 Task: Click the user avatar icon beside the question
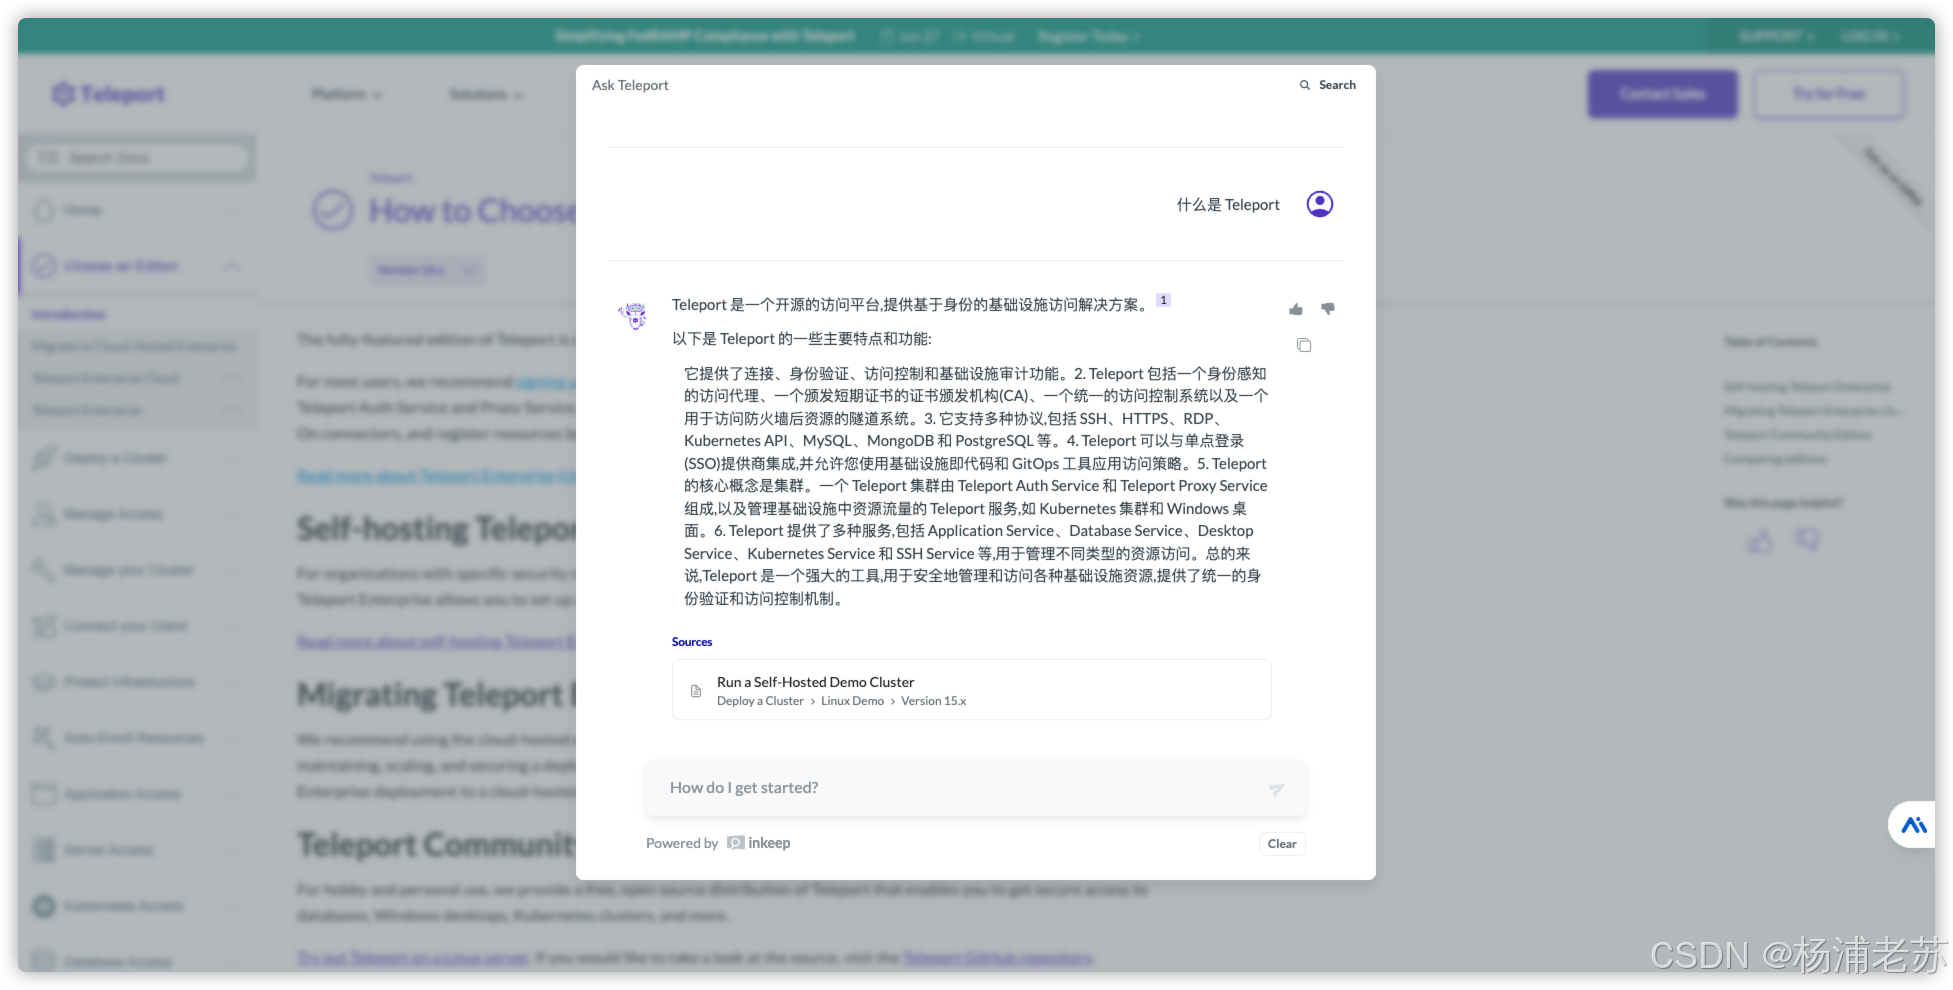pyautogui.click(x=1320, y=204)
